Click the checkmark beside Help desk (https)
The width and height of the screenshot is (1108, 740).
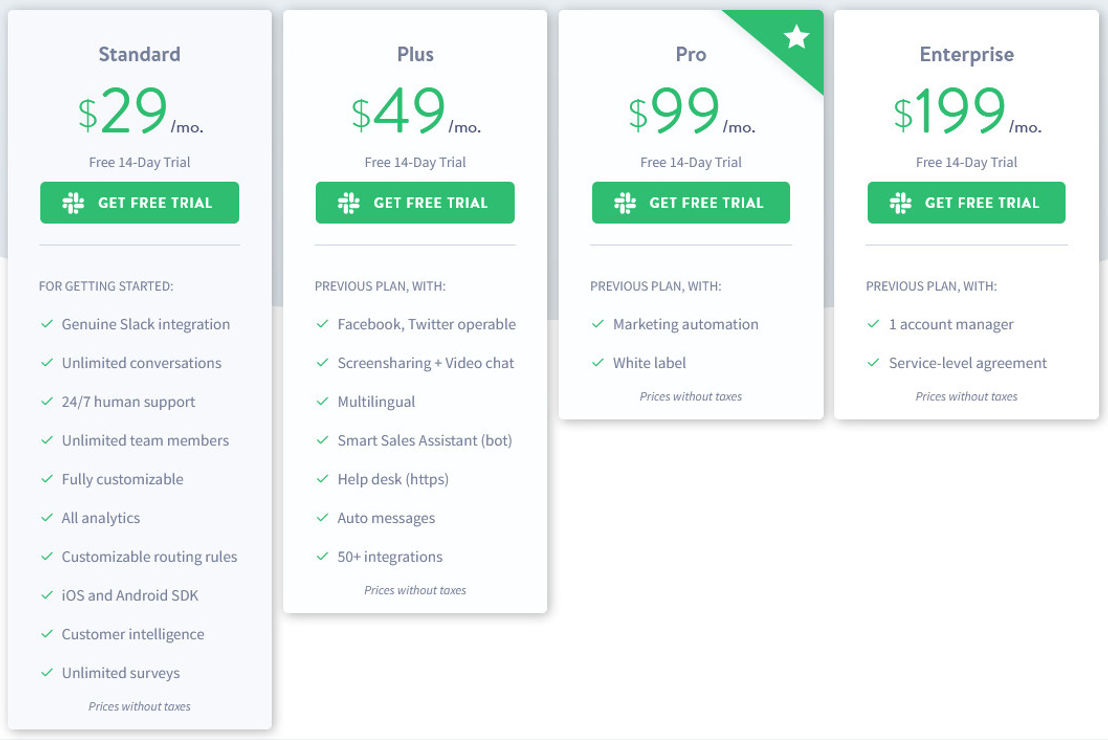[x=322, y=479]
